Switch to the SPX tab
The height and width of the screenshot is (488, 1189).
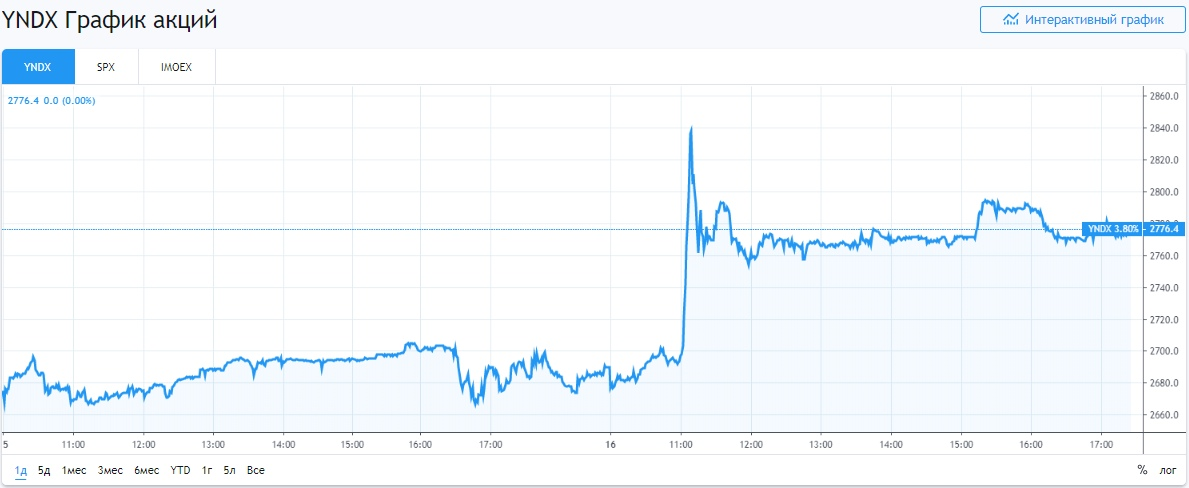106,67
